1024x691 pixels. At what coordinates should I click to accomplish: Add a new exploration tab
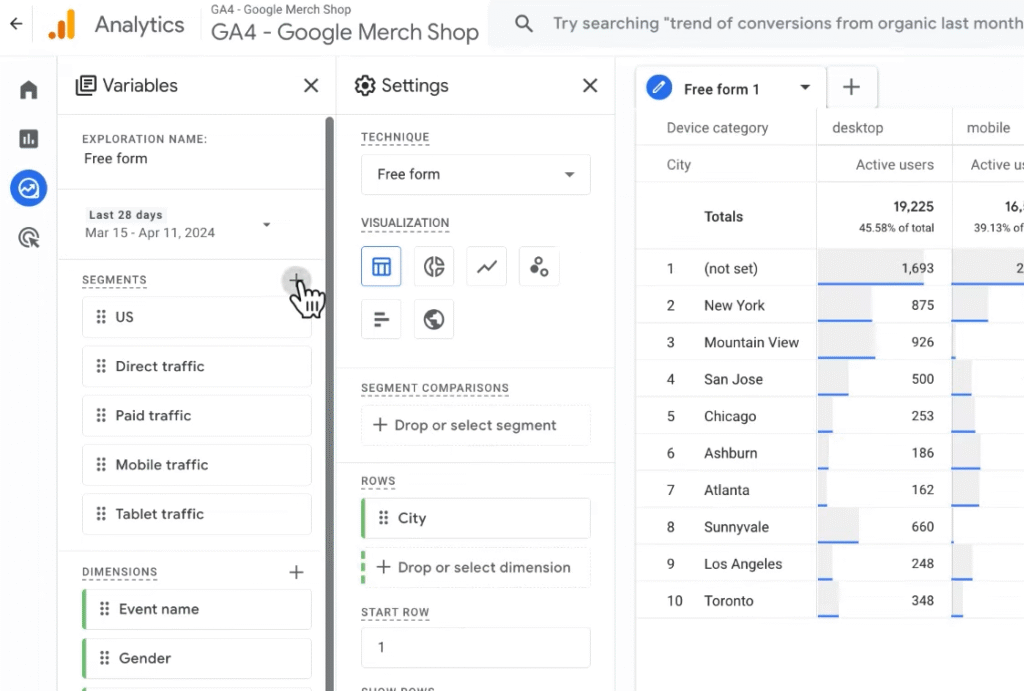tap(852, 87)
